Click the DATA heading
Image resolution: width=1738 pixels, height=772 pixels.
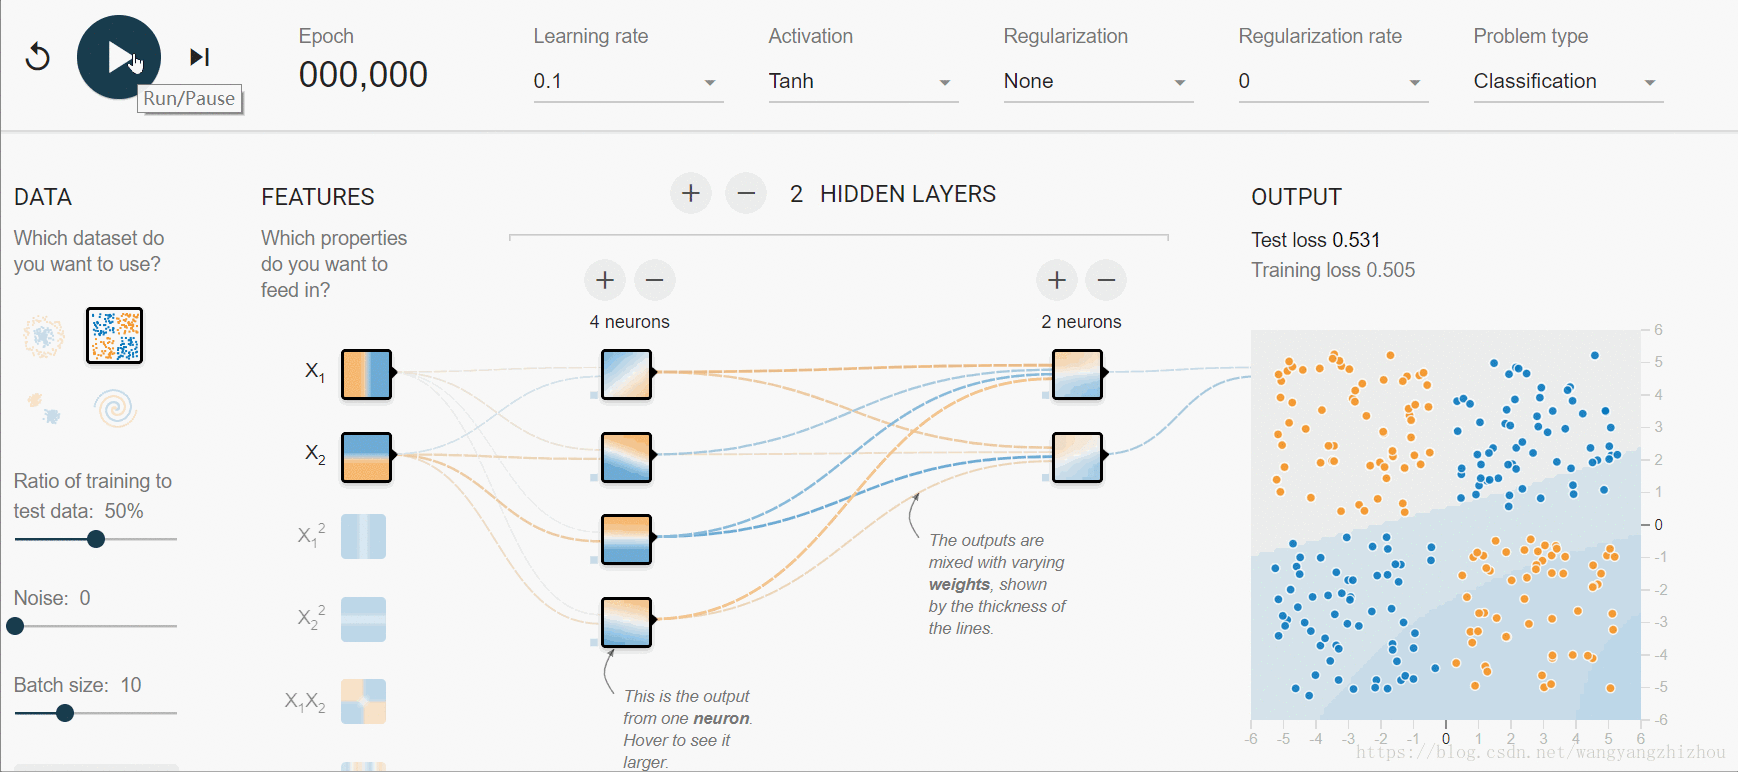pyautogui.click(x=43, y=197)
